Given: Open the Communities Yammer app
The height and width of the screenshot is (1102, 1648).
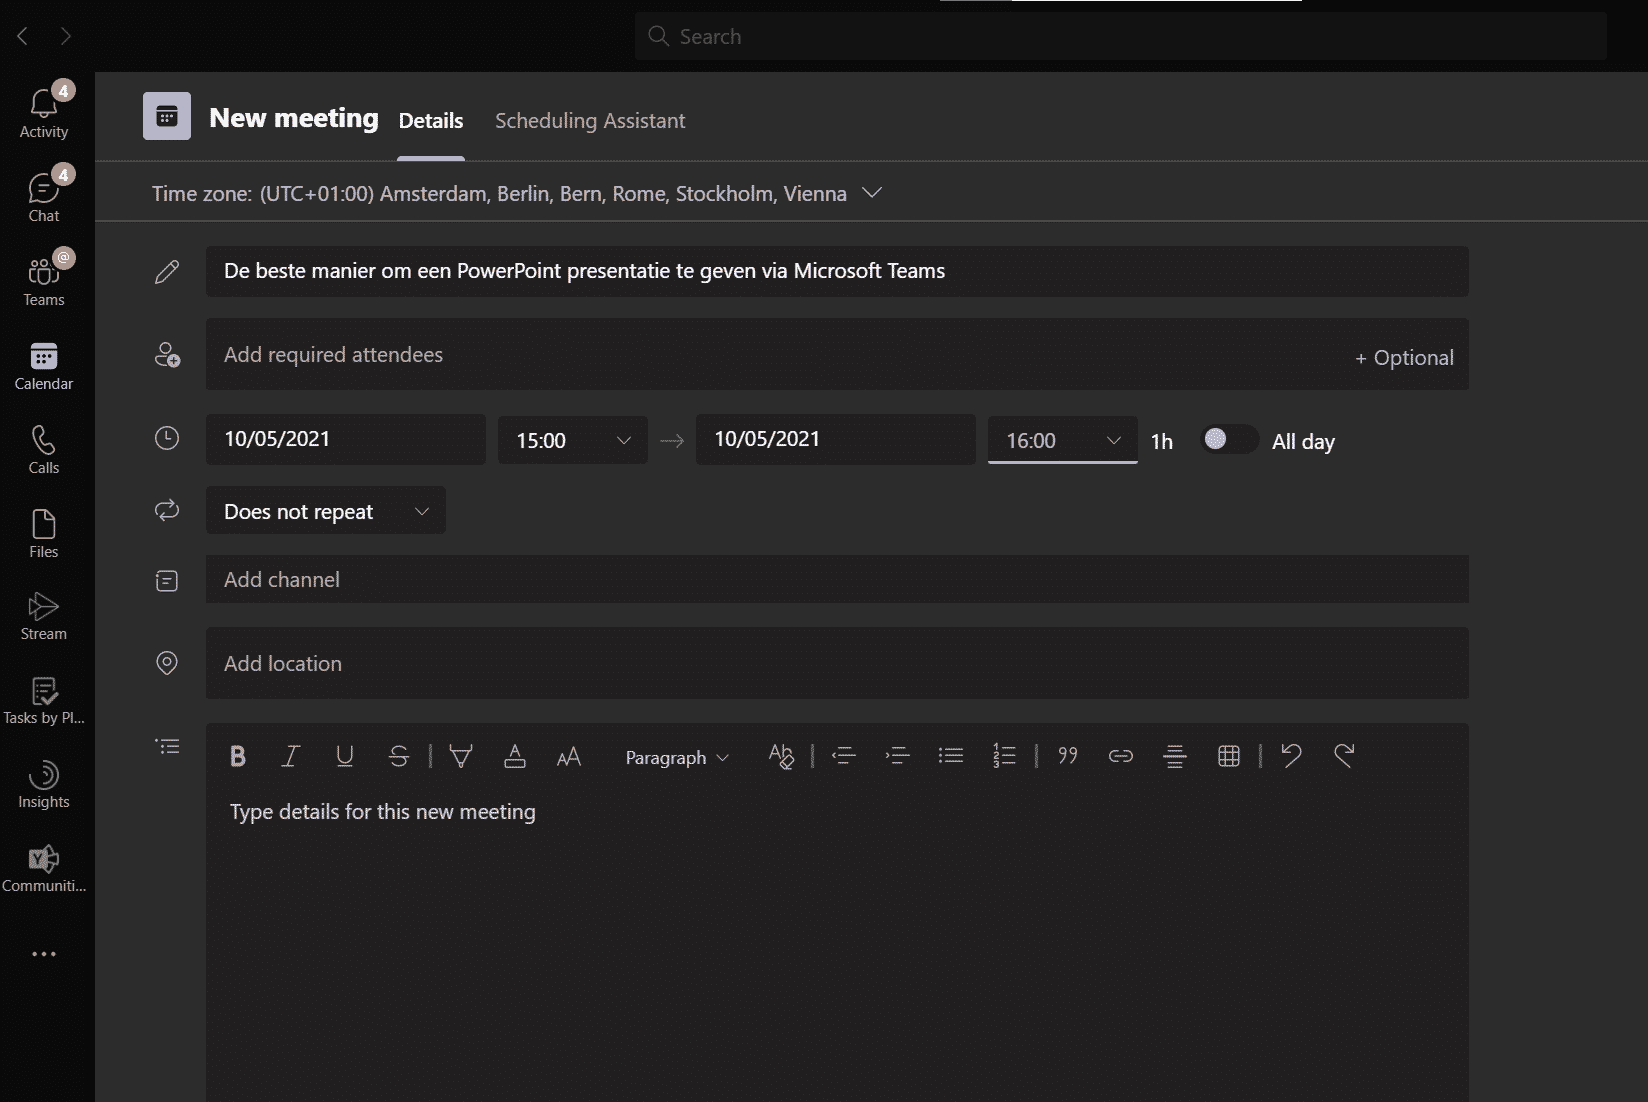Looking at the screenshot, I should [44, 867].
